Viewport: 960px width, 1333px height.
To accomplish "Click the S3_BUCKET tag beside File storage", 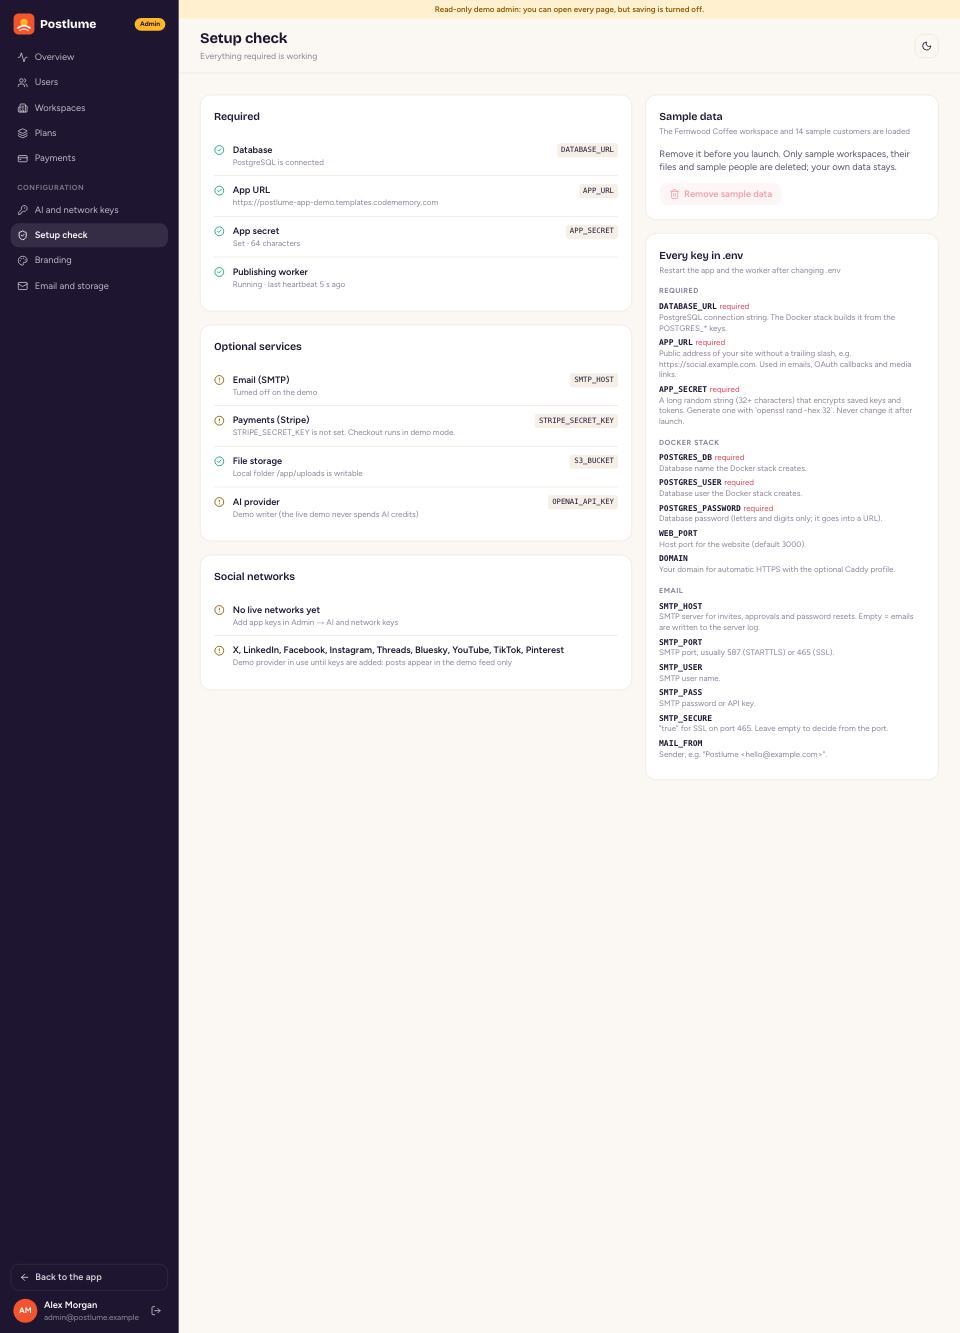I will point(594,461).
